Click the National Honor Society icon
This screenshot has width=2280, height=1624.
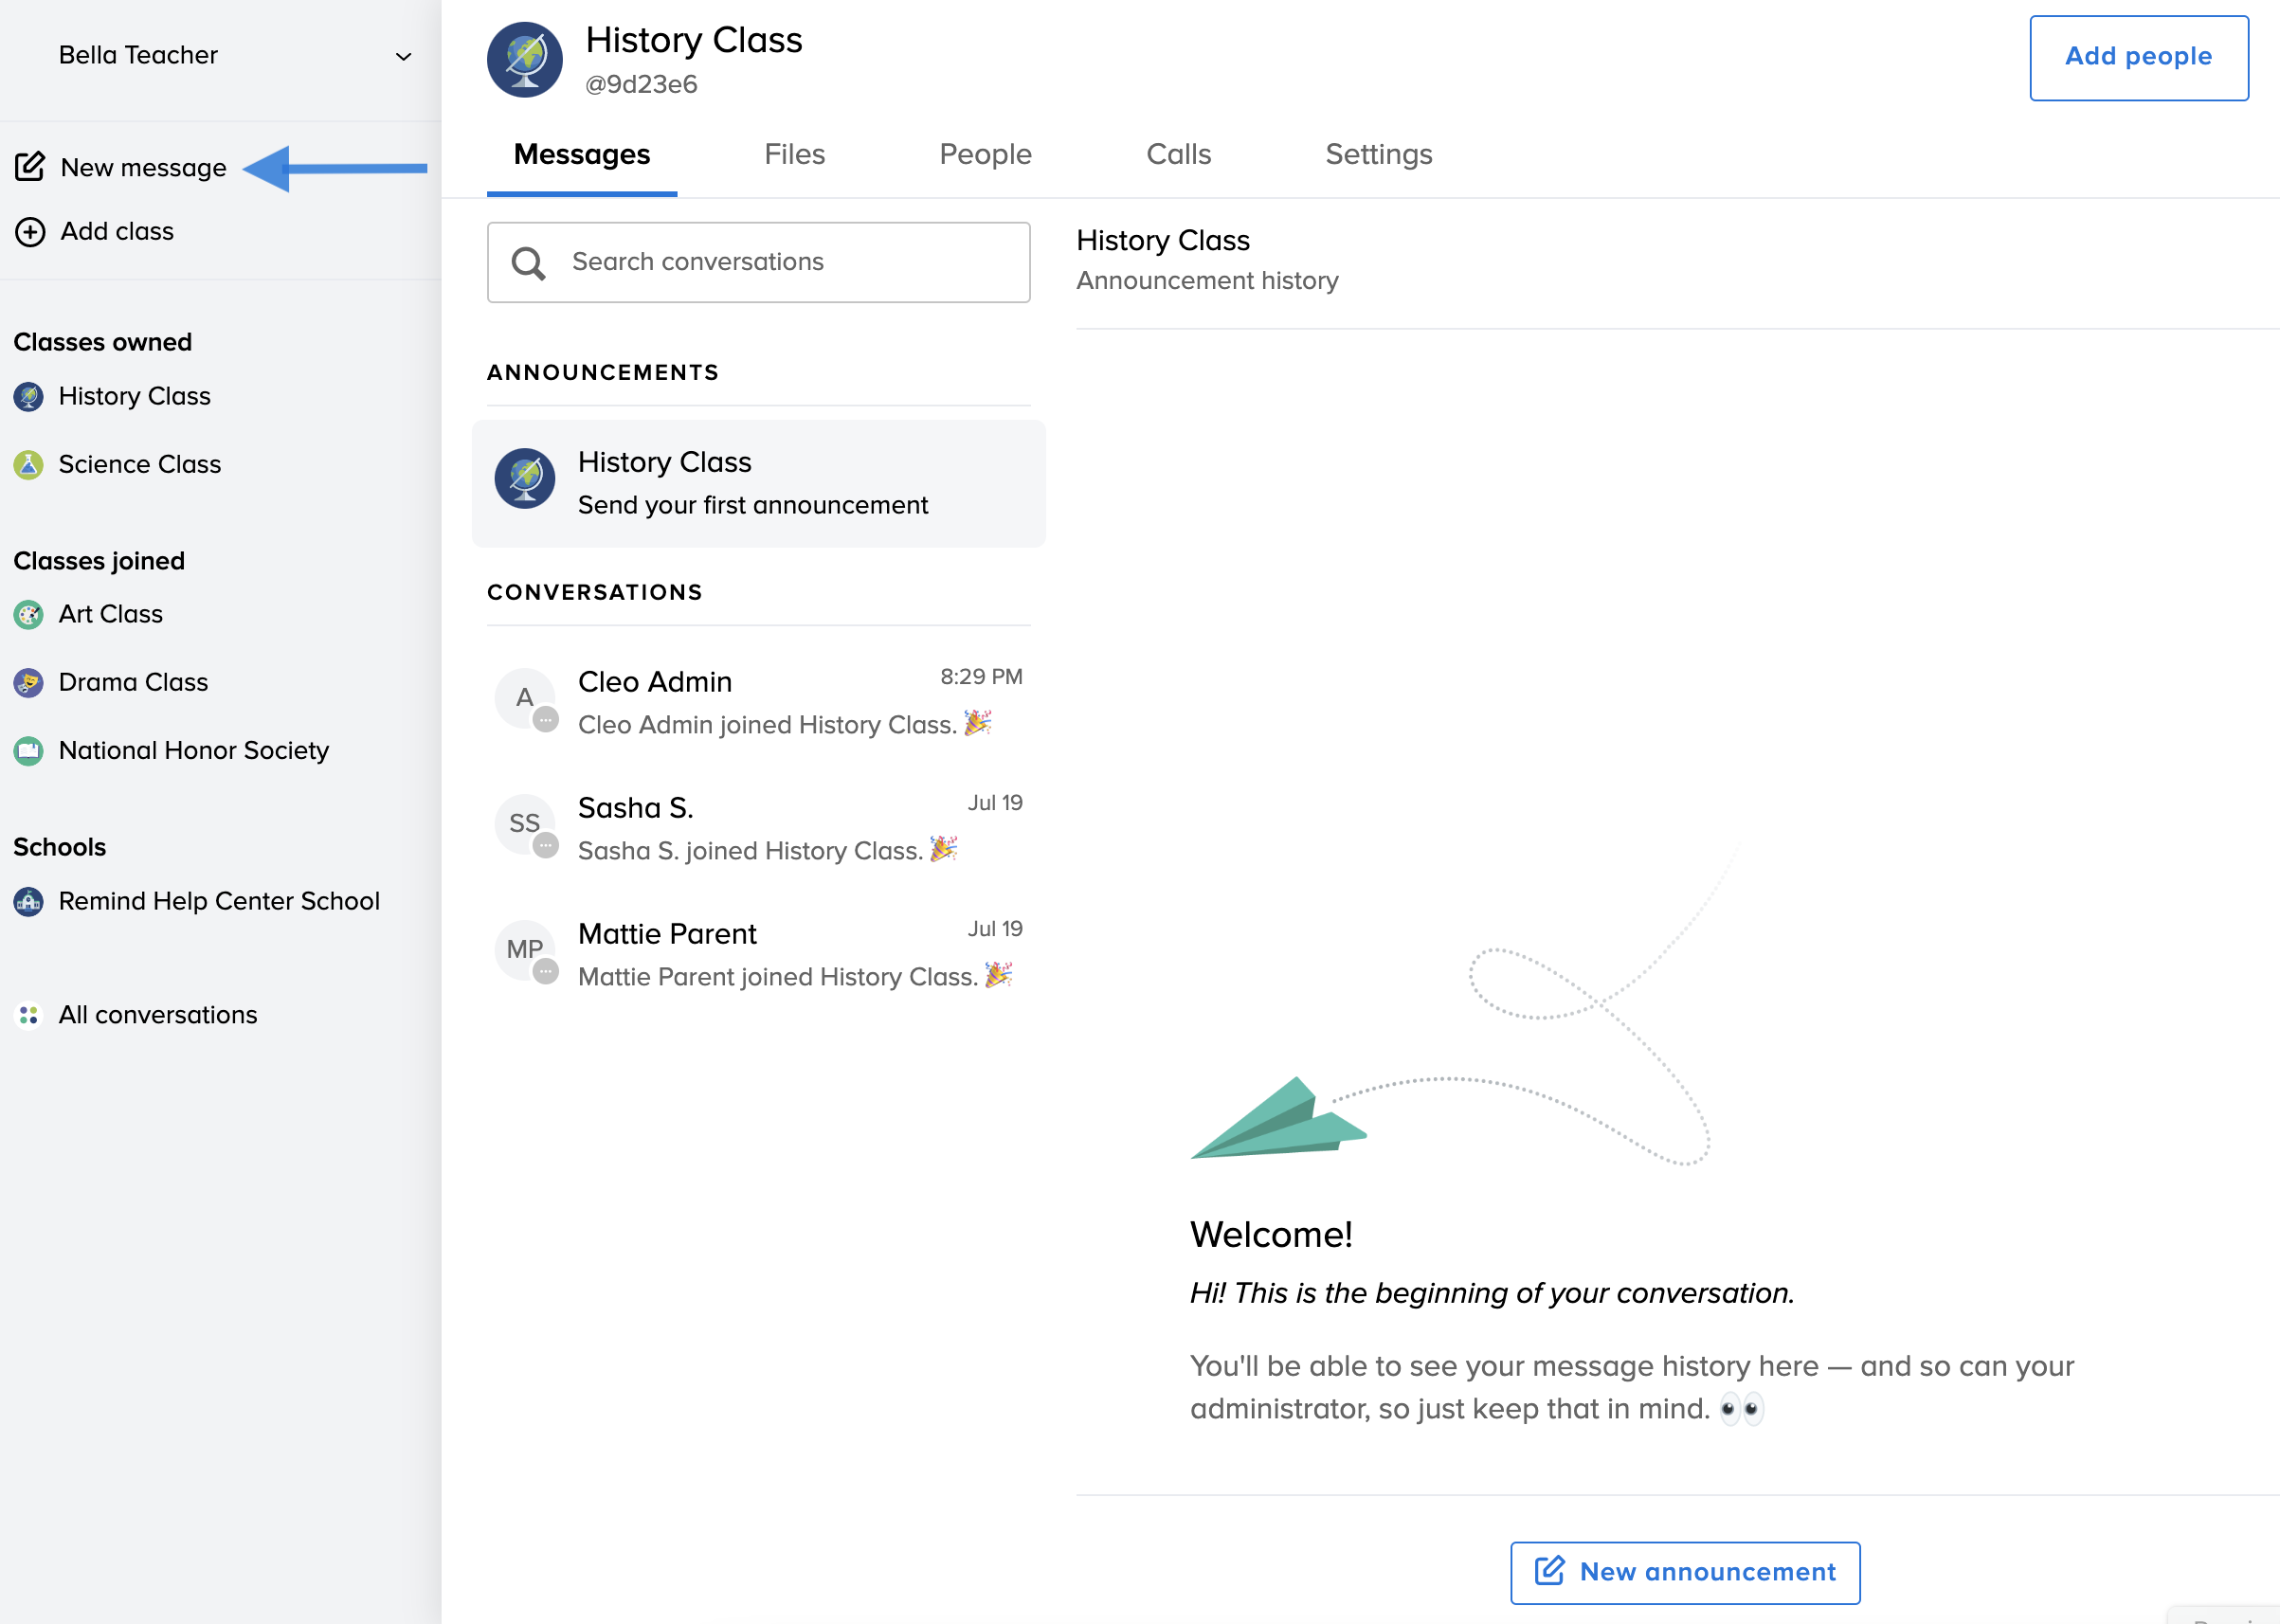(x=28, y=751)
